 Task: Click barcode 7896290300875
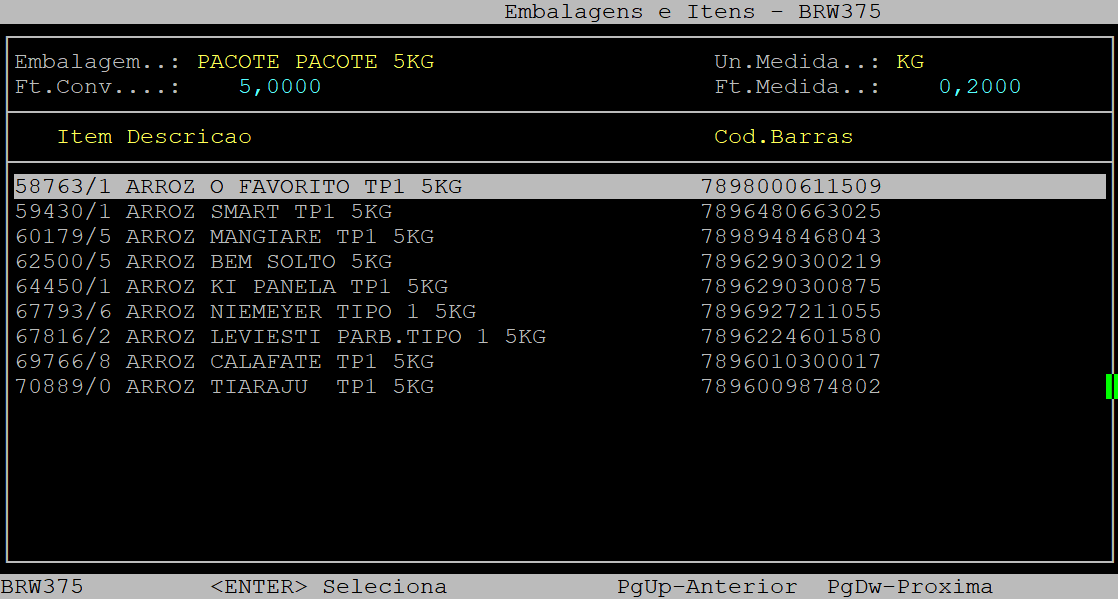791,287
